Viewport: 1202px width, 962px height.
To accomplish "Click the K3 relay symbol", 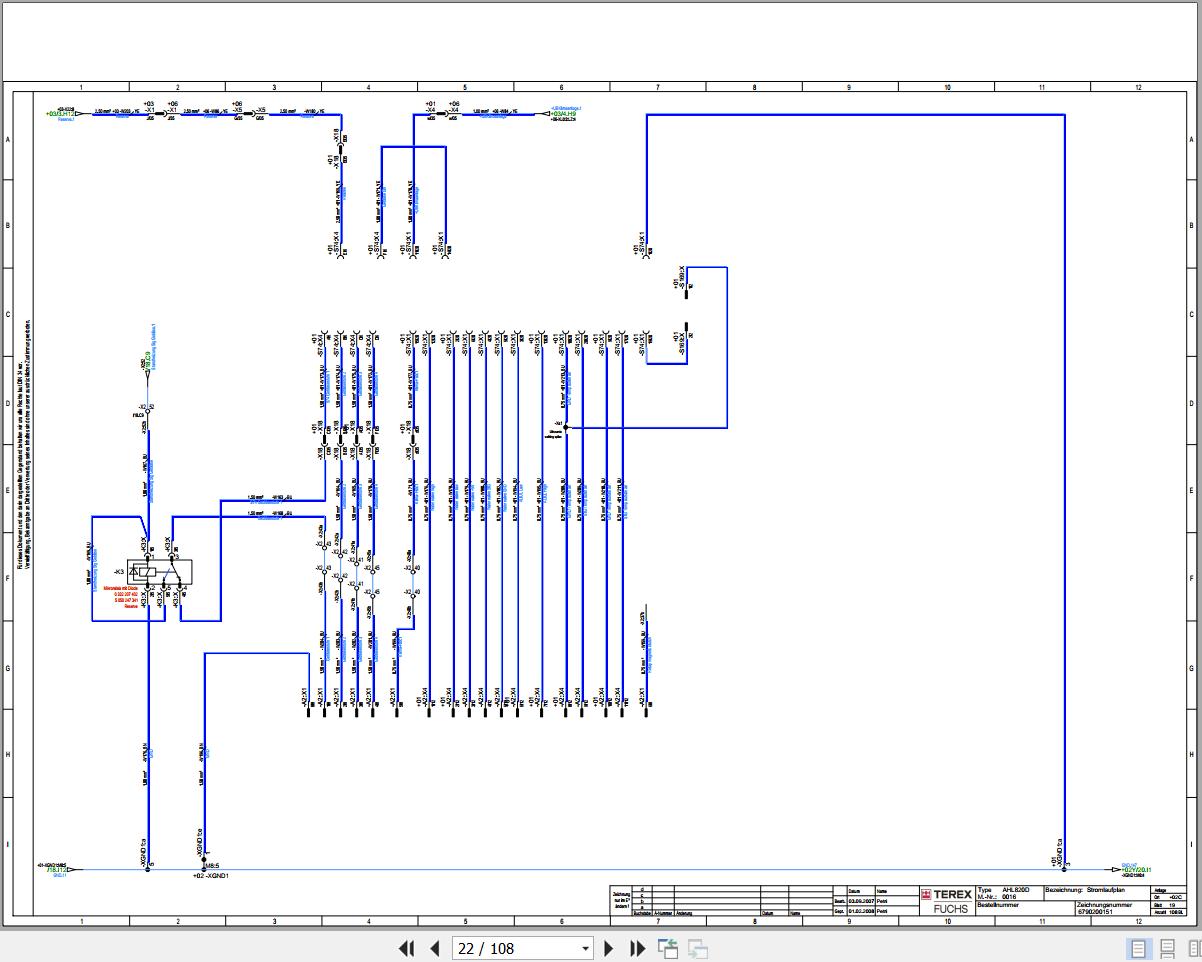I will click(x=160, y=571).
